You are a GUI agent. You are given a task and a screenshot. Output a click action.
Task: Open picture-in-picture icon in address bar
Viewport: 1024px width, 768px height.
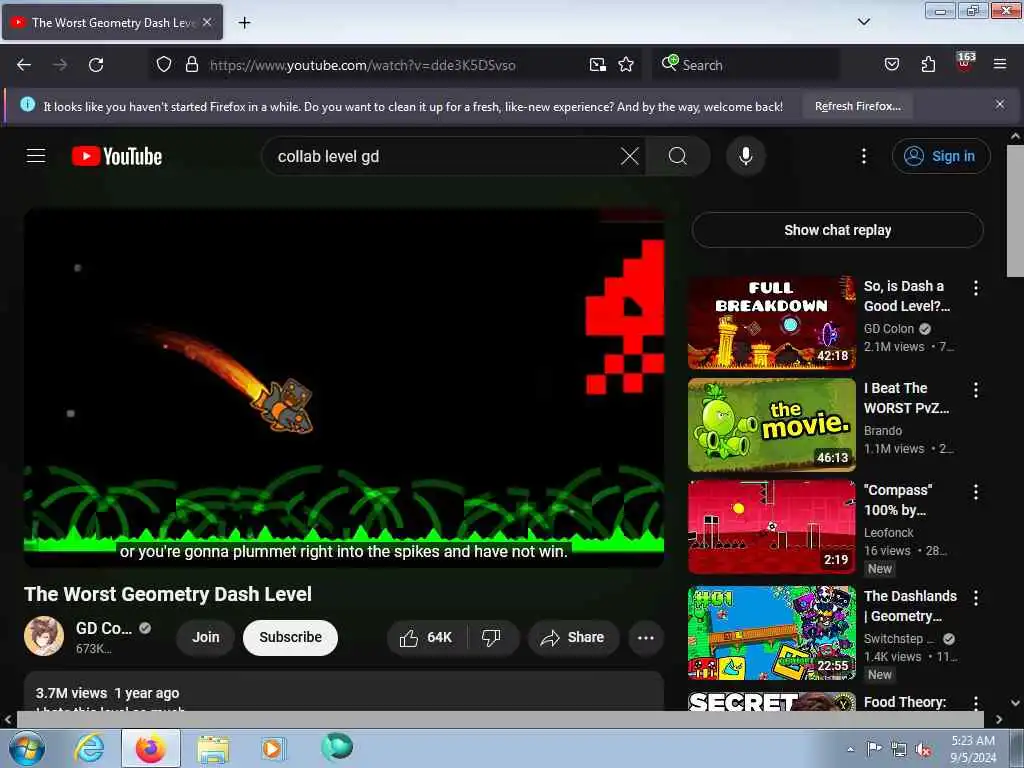pyautogui.click(x=598, y=65)
